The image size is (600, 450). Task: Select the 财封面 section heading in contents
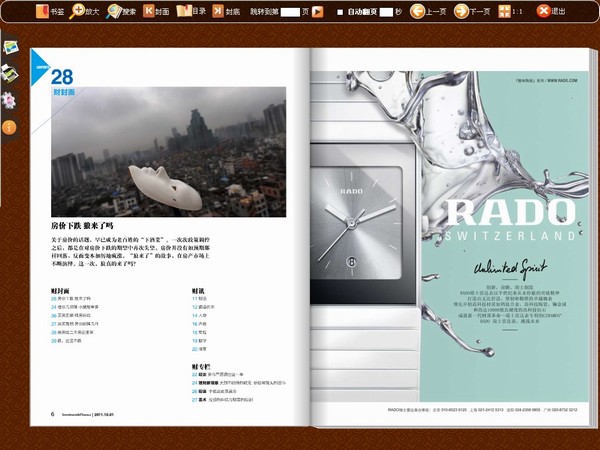coord(60,291)
